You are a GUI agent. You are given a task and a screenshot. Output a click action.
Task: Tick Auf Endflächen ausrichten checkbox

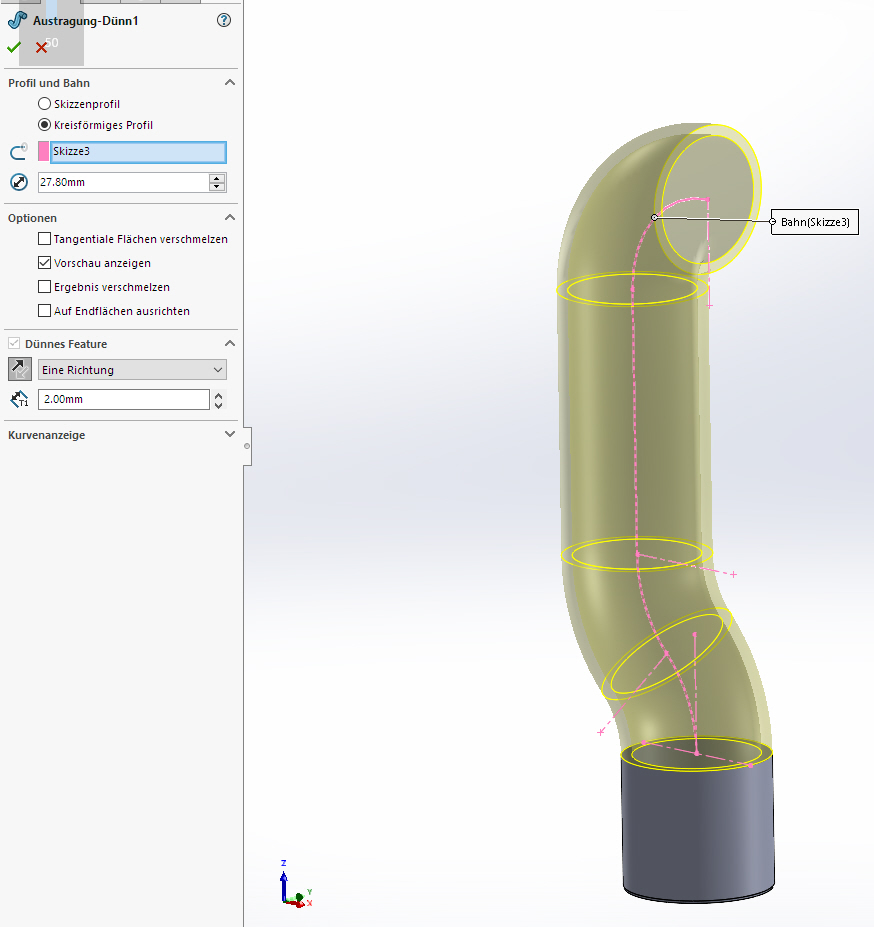[44, 311]
